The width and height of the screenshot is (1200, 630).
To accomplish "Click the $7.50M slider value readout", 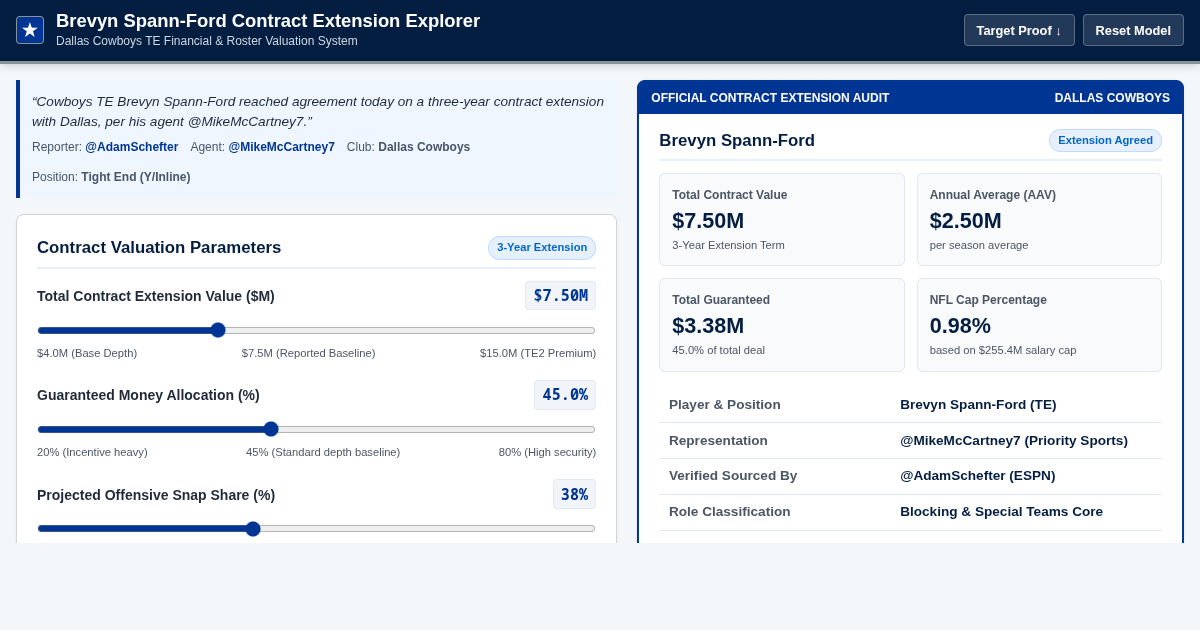I will click(560, 296).
